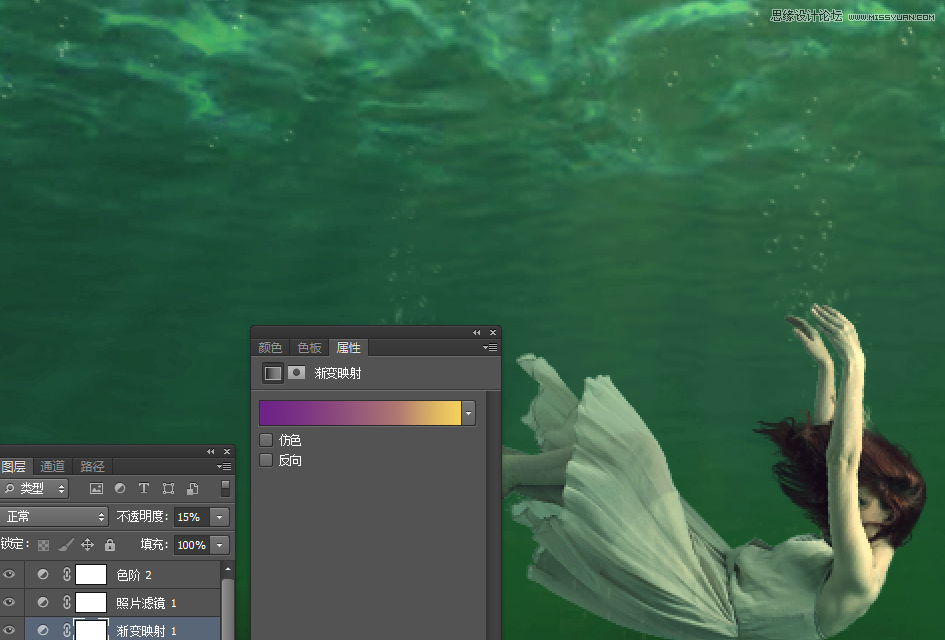Switch to the 通道 tab
This screenshot has height=640, width=945.
[52, 466]
